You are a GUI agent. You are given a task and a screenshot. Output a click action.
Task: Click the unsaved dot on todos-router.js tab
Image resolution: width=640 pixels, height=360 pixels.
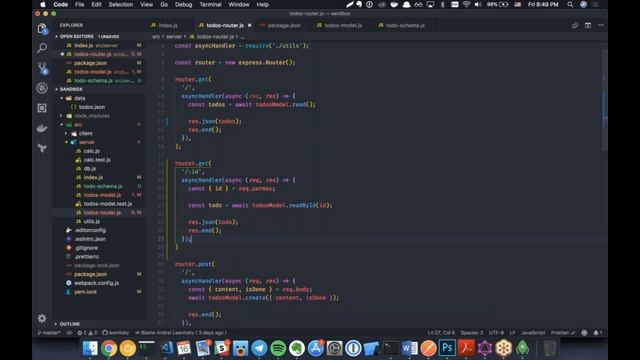click(249, 25)
